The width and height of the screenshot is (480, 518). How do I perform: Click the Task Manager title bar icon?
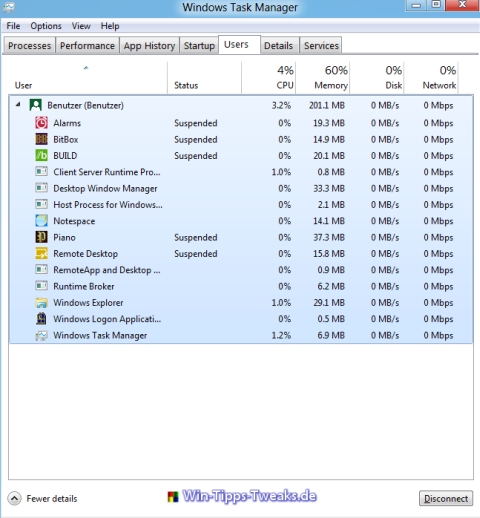[8, 7]
